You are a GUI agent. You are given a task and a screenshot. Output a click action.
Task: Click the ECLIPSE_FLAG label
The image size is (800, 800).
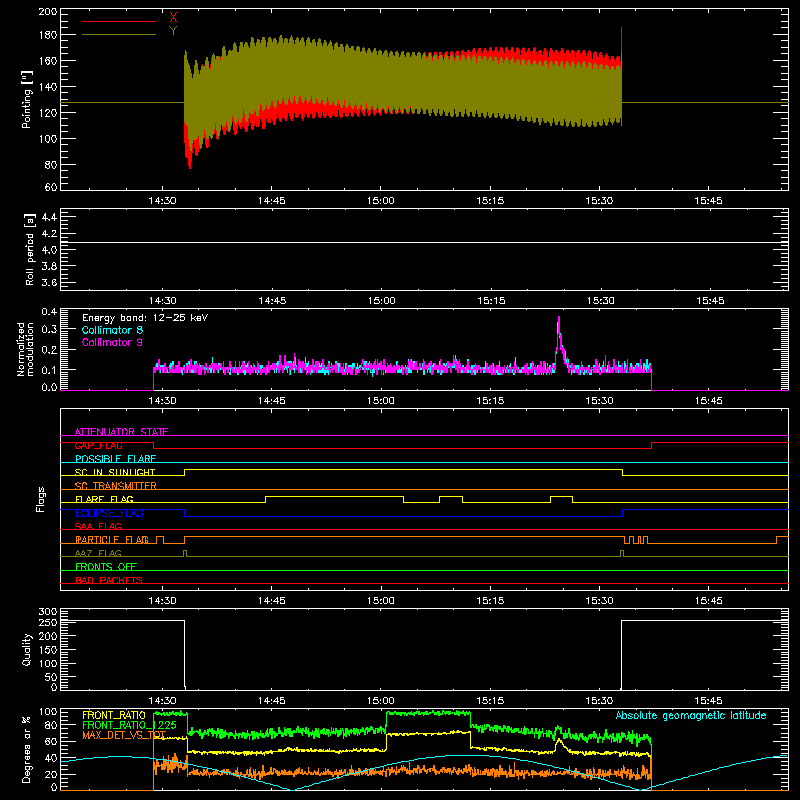pos(109,513)
